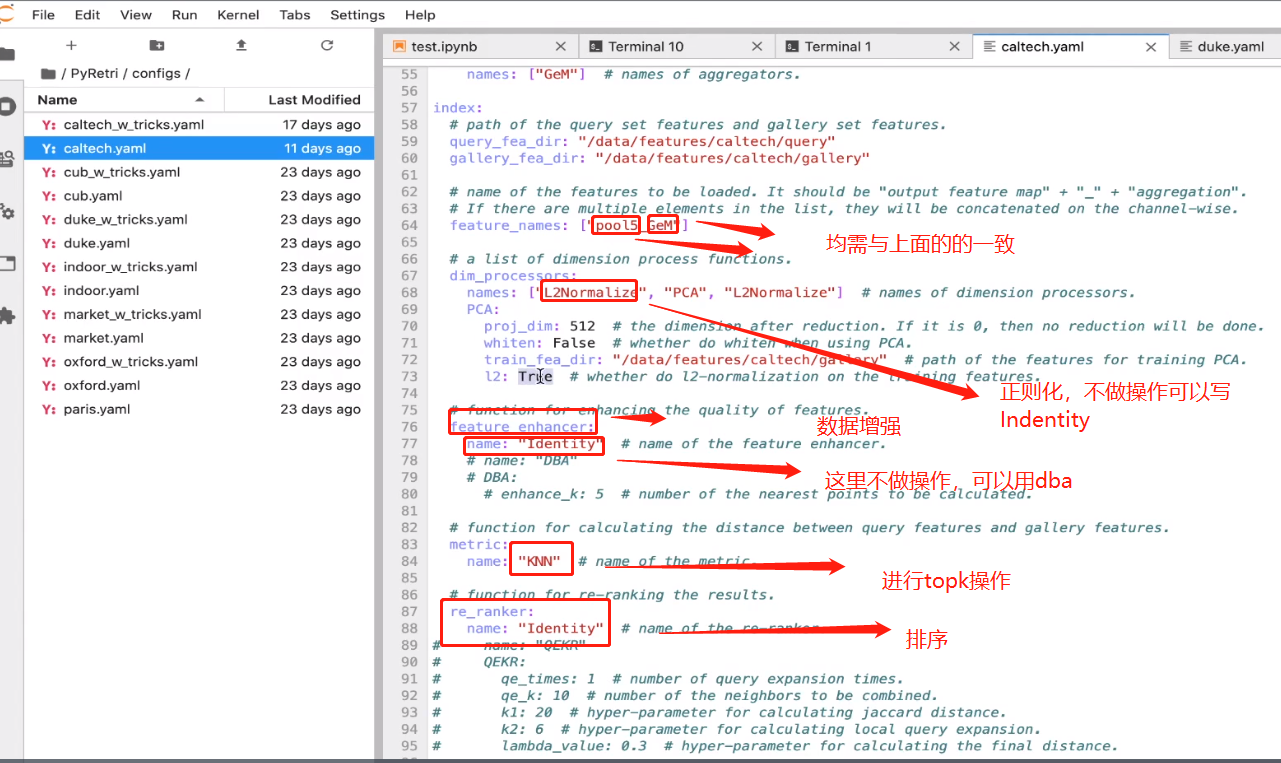Open the File menu
Screen dimensions: 1281x763
[43, 15]
